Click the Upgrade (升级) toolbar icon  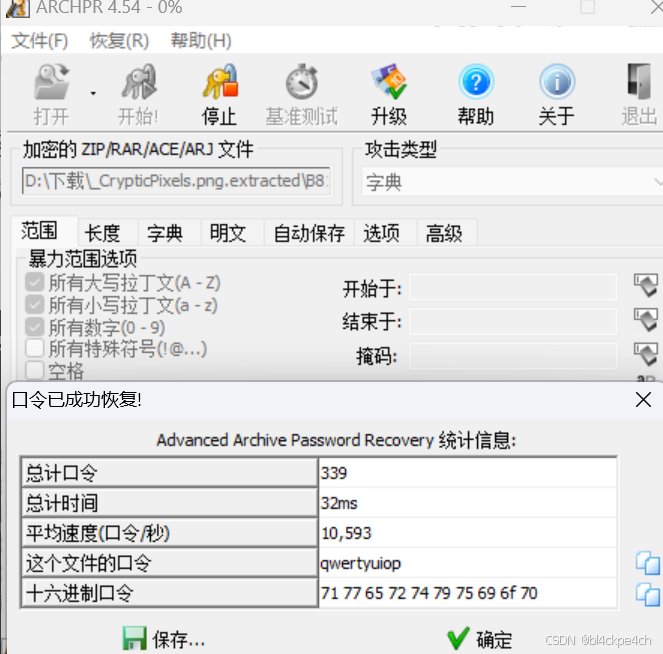389,82
